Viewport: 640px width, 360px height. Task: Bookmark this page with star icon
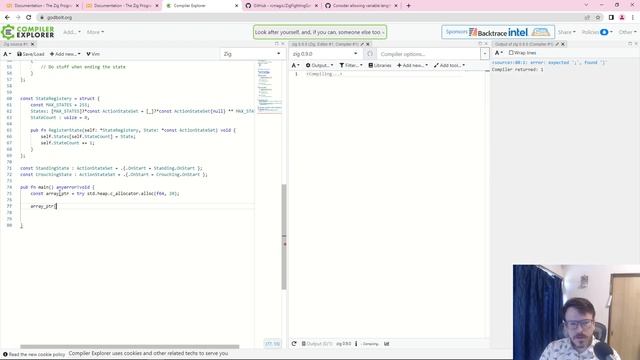pyautogui.click(x=598, y=18)
